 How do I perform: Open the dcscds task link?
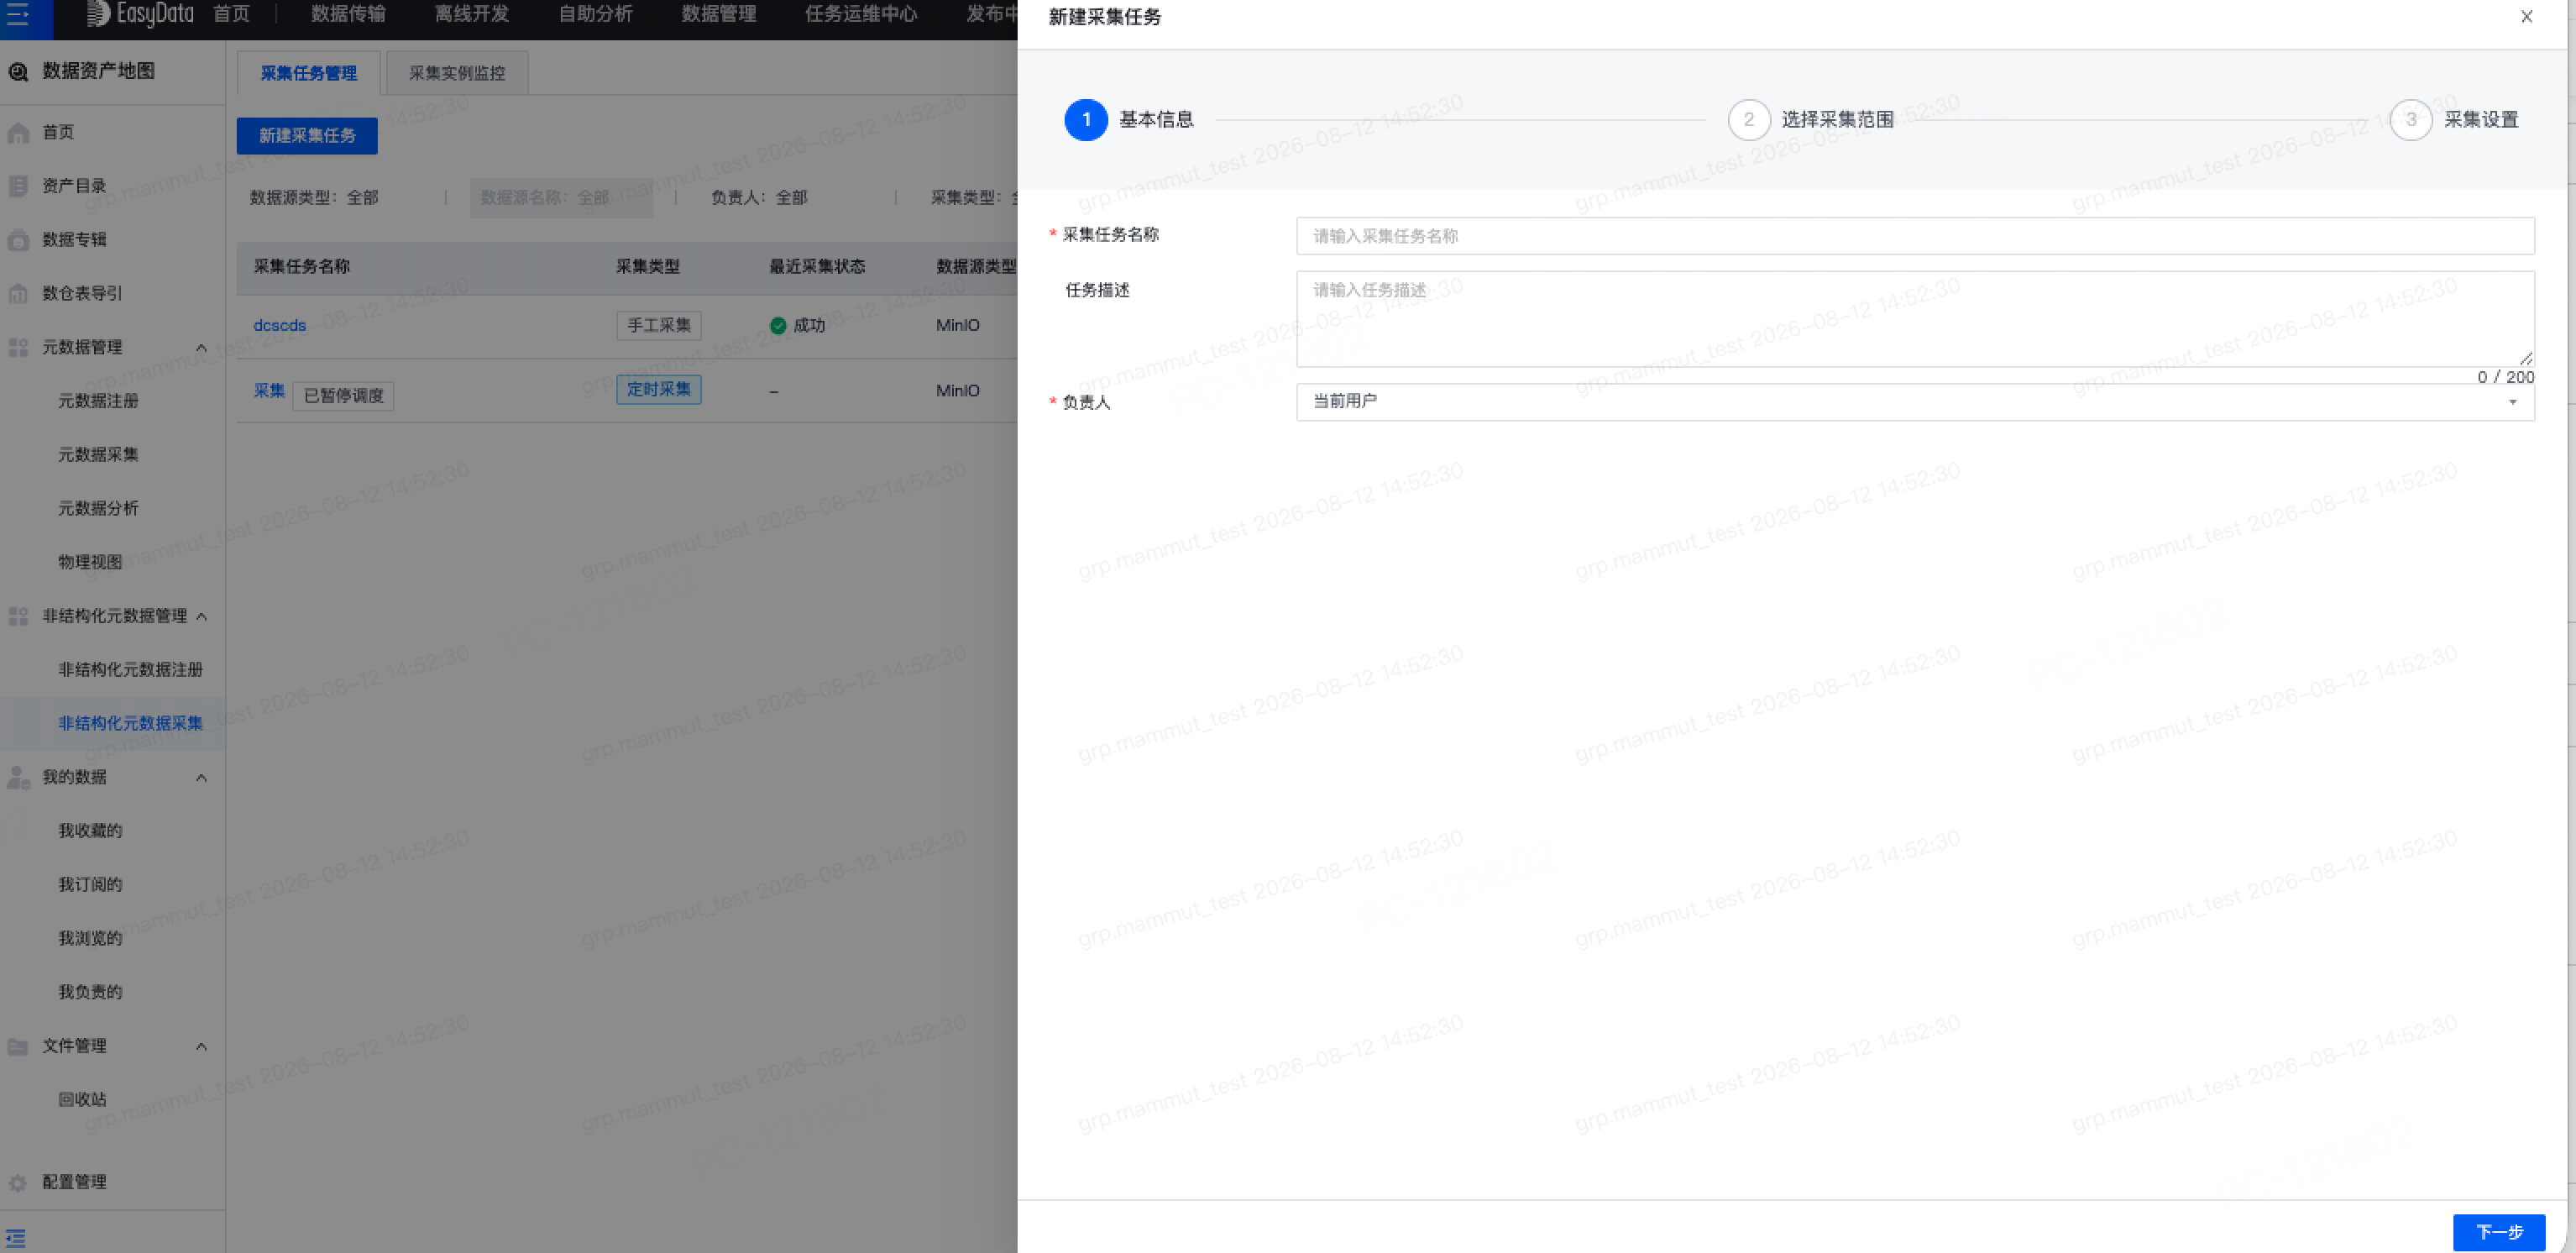point(280,326)
